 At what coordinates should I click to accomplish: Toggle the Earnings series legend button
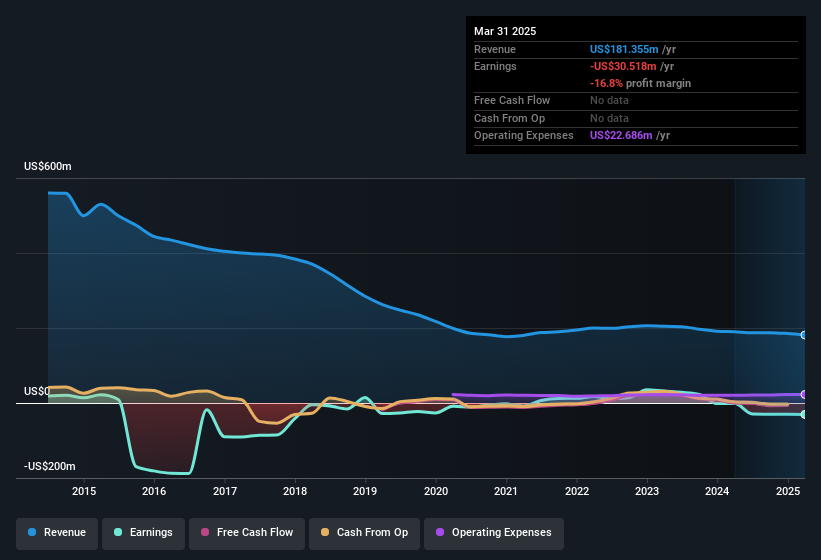tap(143, 533)
